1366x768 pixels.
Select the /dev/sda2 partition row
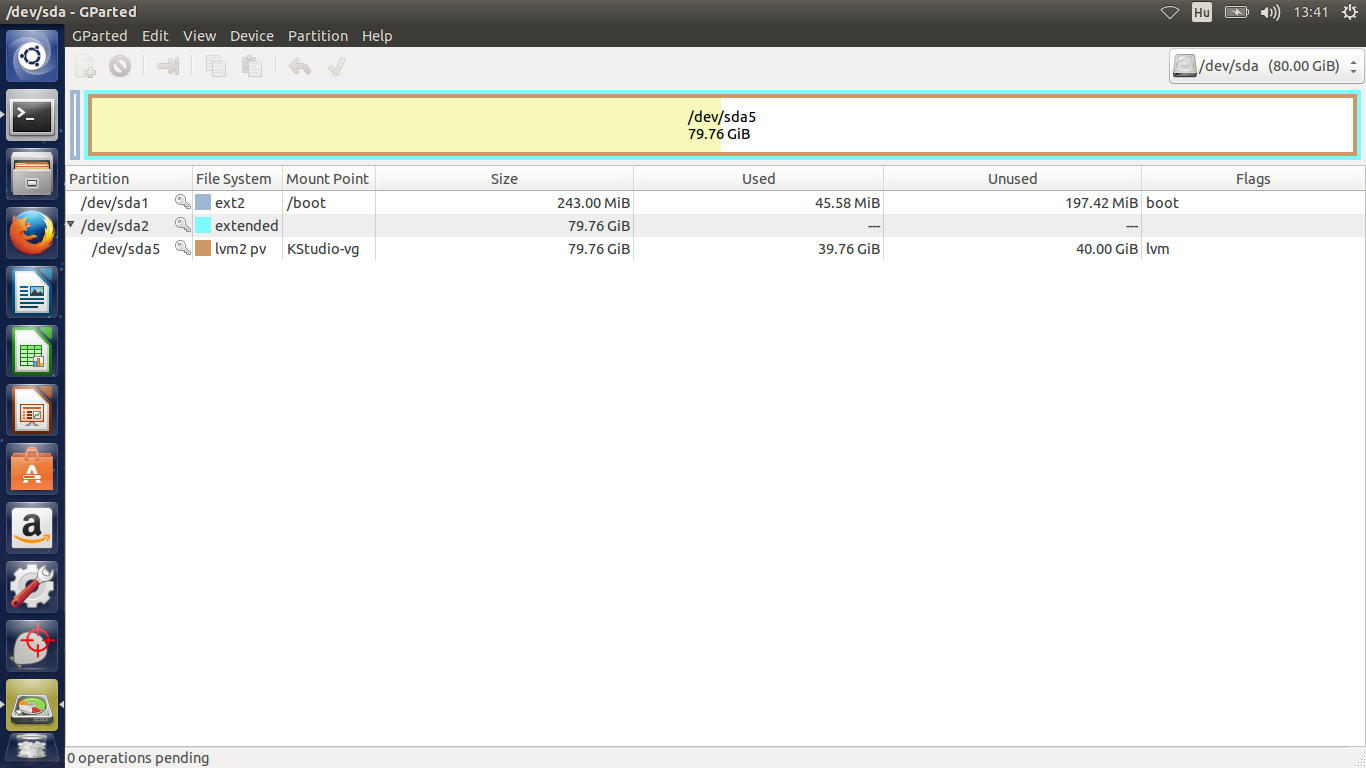click(x=715, y=225)
